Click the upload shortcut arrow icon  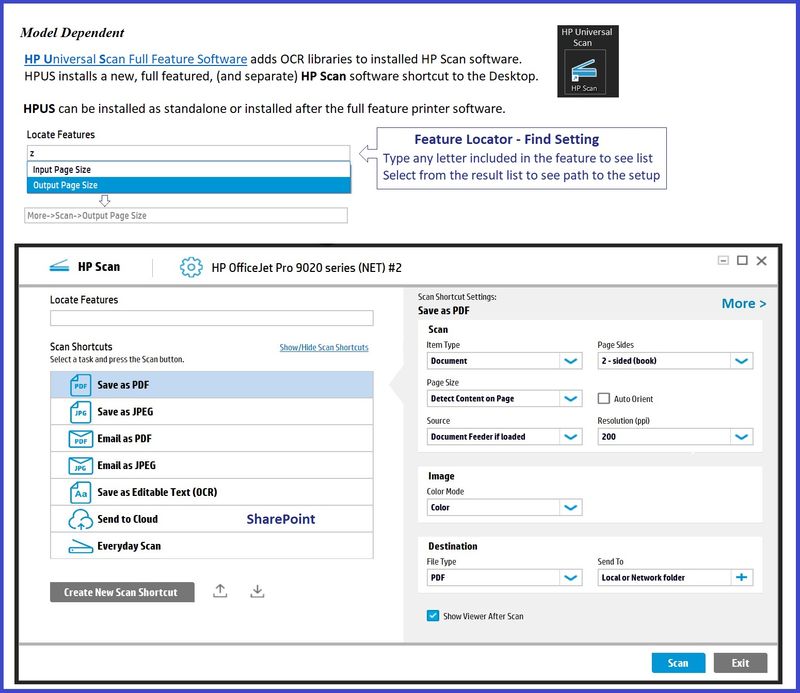(220, 591)
